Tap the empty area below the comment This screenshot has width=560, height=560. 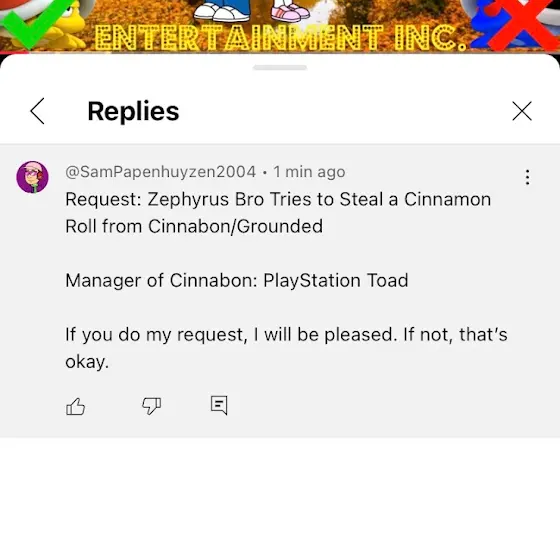[280, 499]
